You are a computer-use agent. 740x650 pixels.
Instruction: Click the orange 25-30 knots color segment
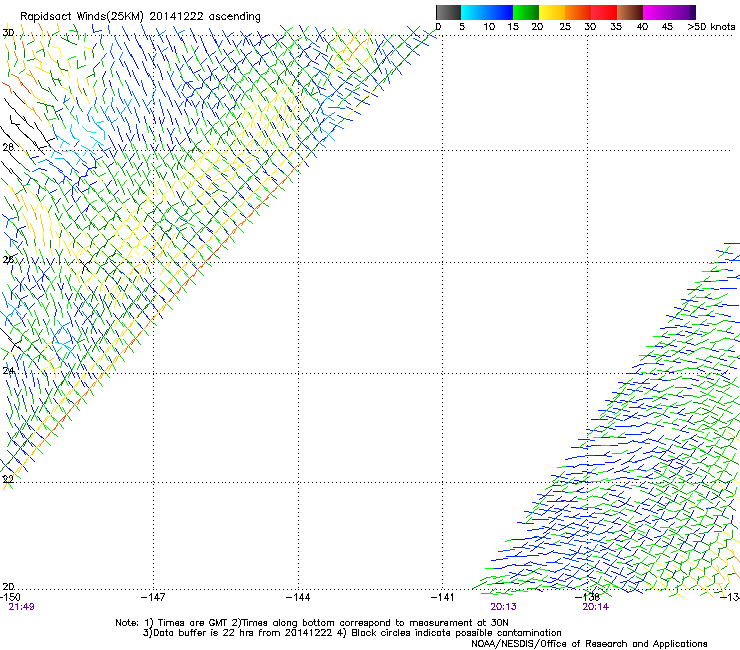pyautogui.click(x=578, y=12)
